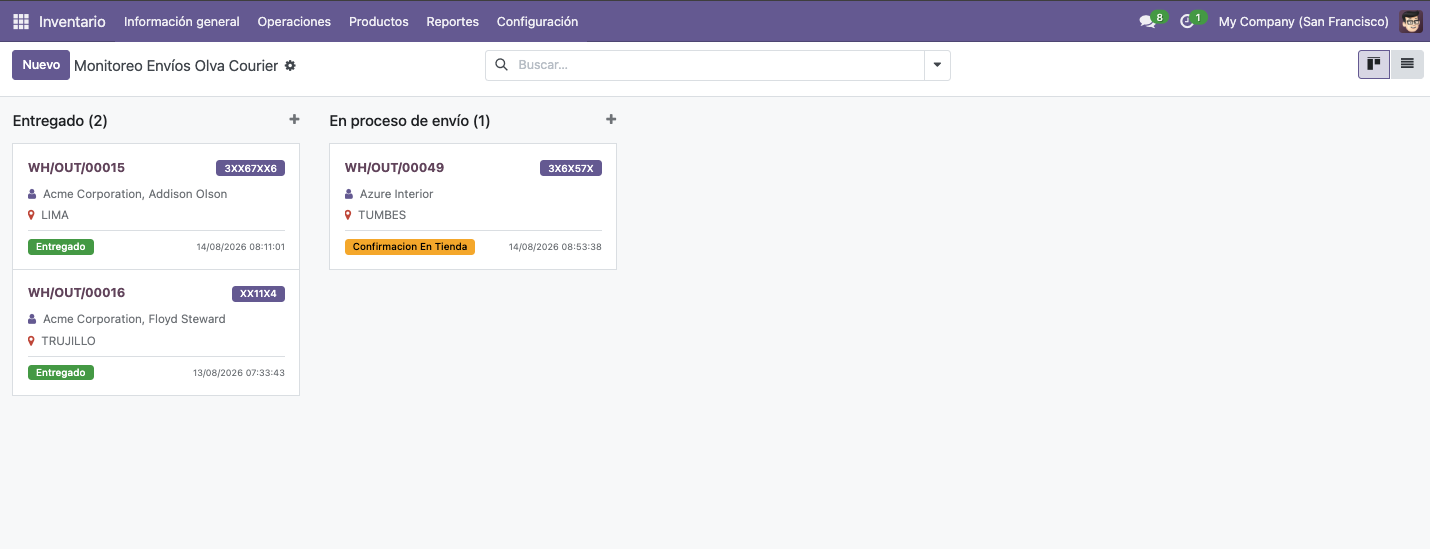Click the TRUJILLO destination text
1430x549 pixels.
(69, 341)
